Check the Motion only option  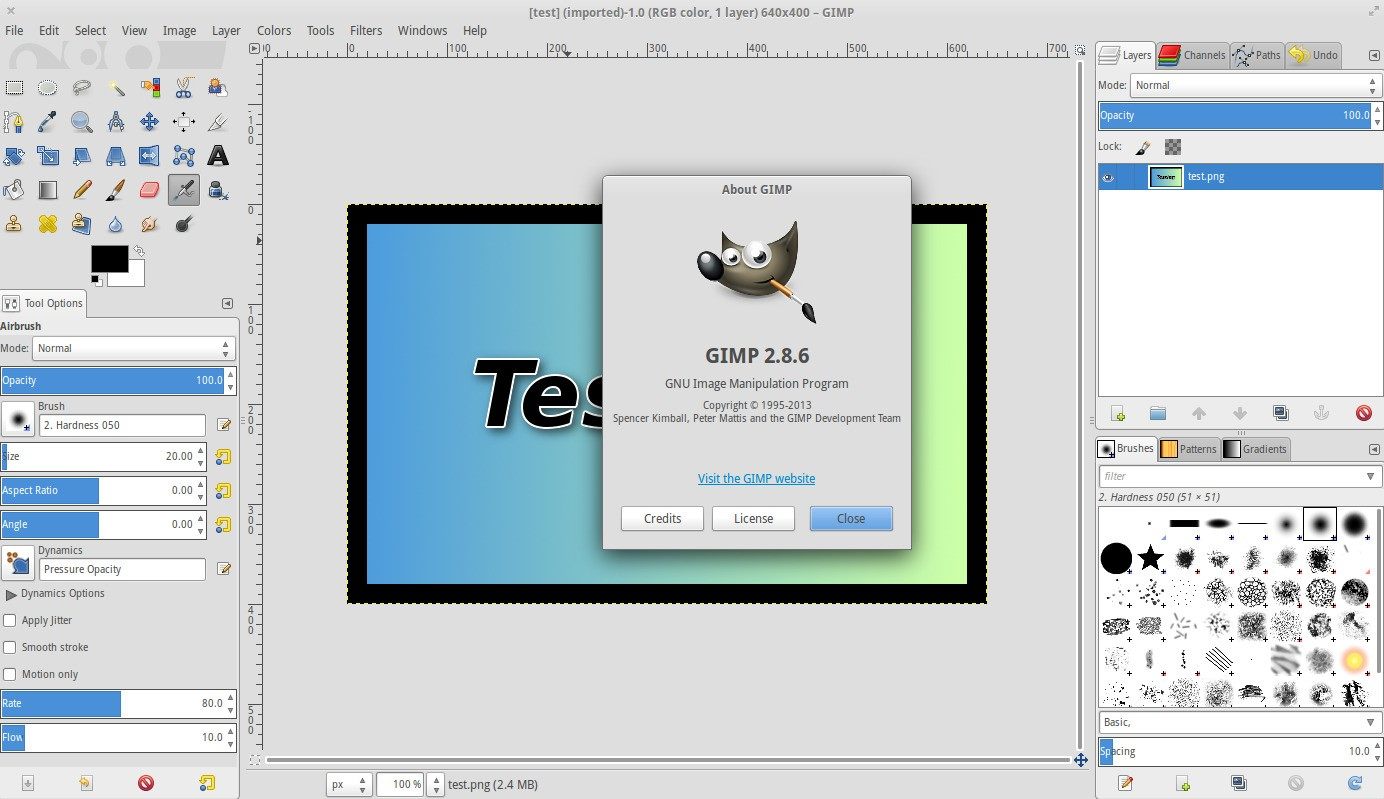[x=10, y=674]
